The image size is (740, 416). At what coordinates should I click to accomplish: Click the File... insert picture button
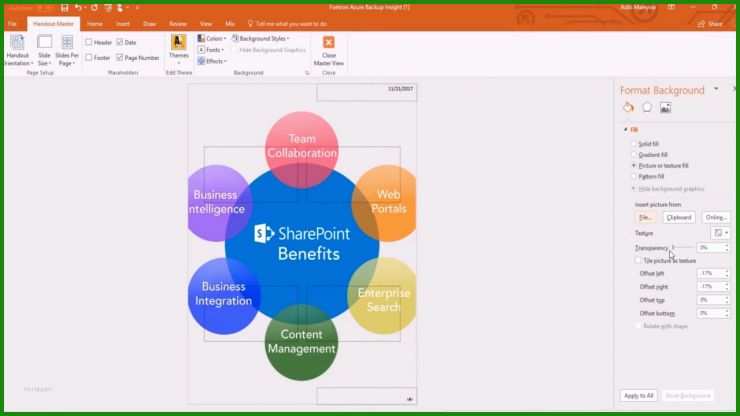(645, 217)
